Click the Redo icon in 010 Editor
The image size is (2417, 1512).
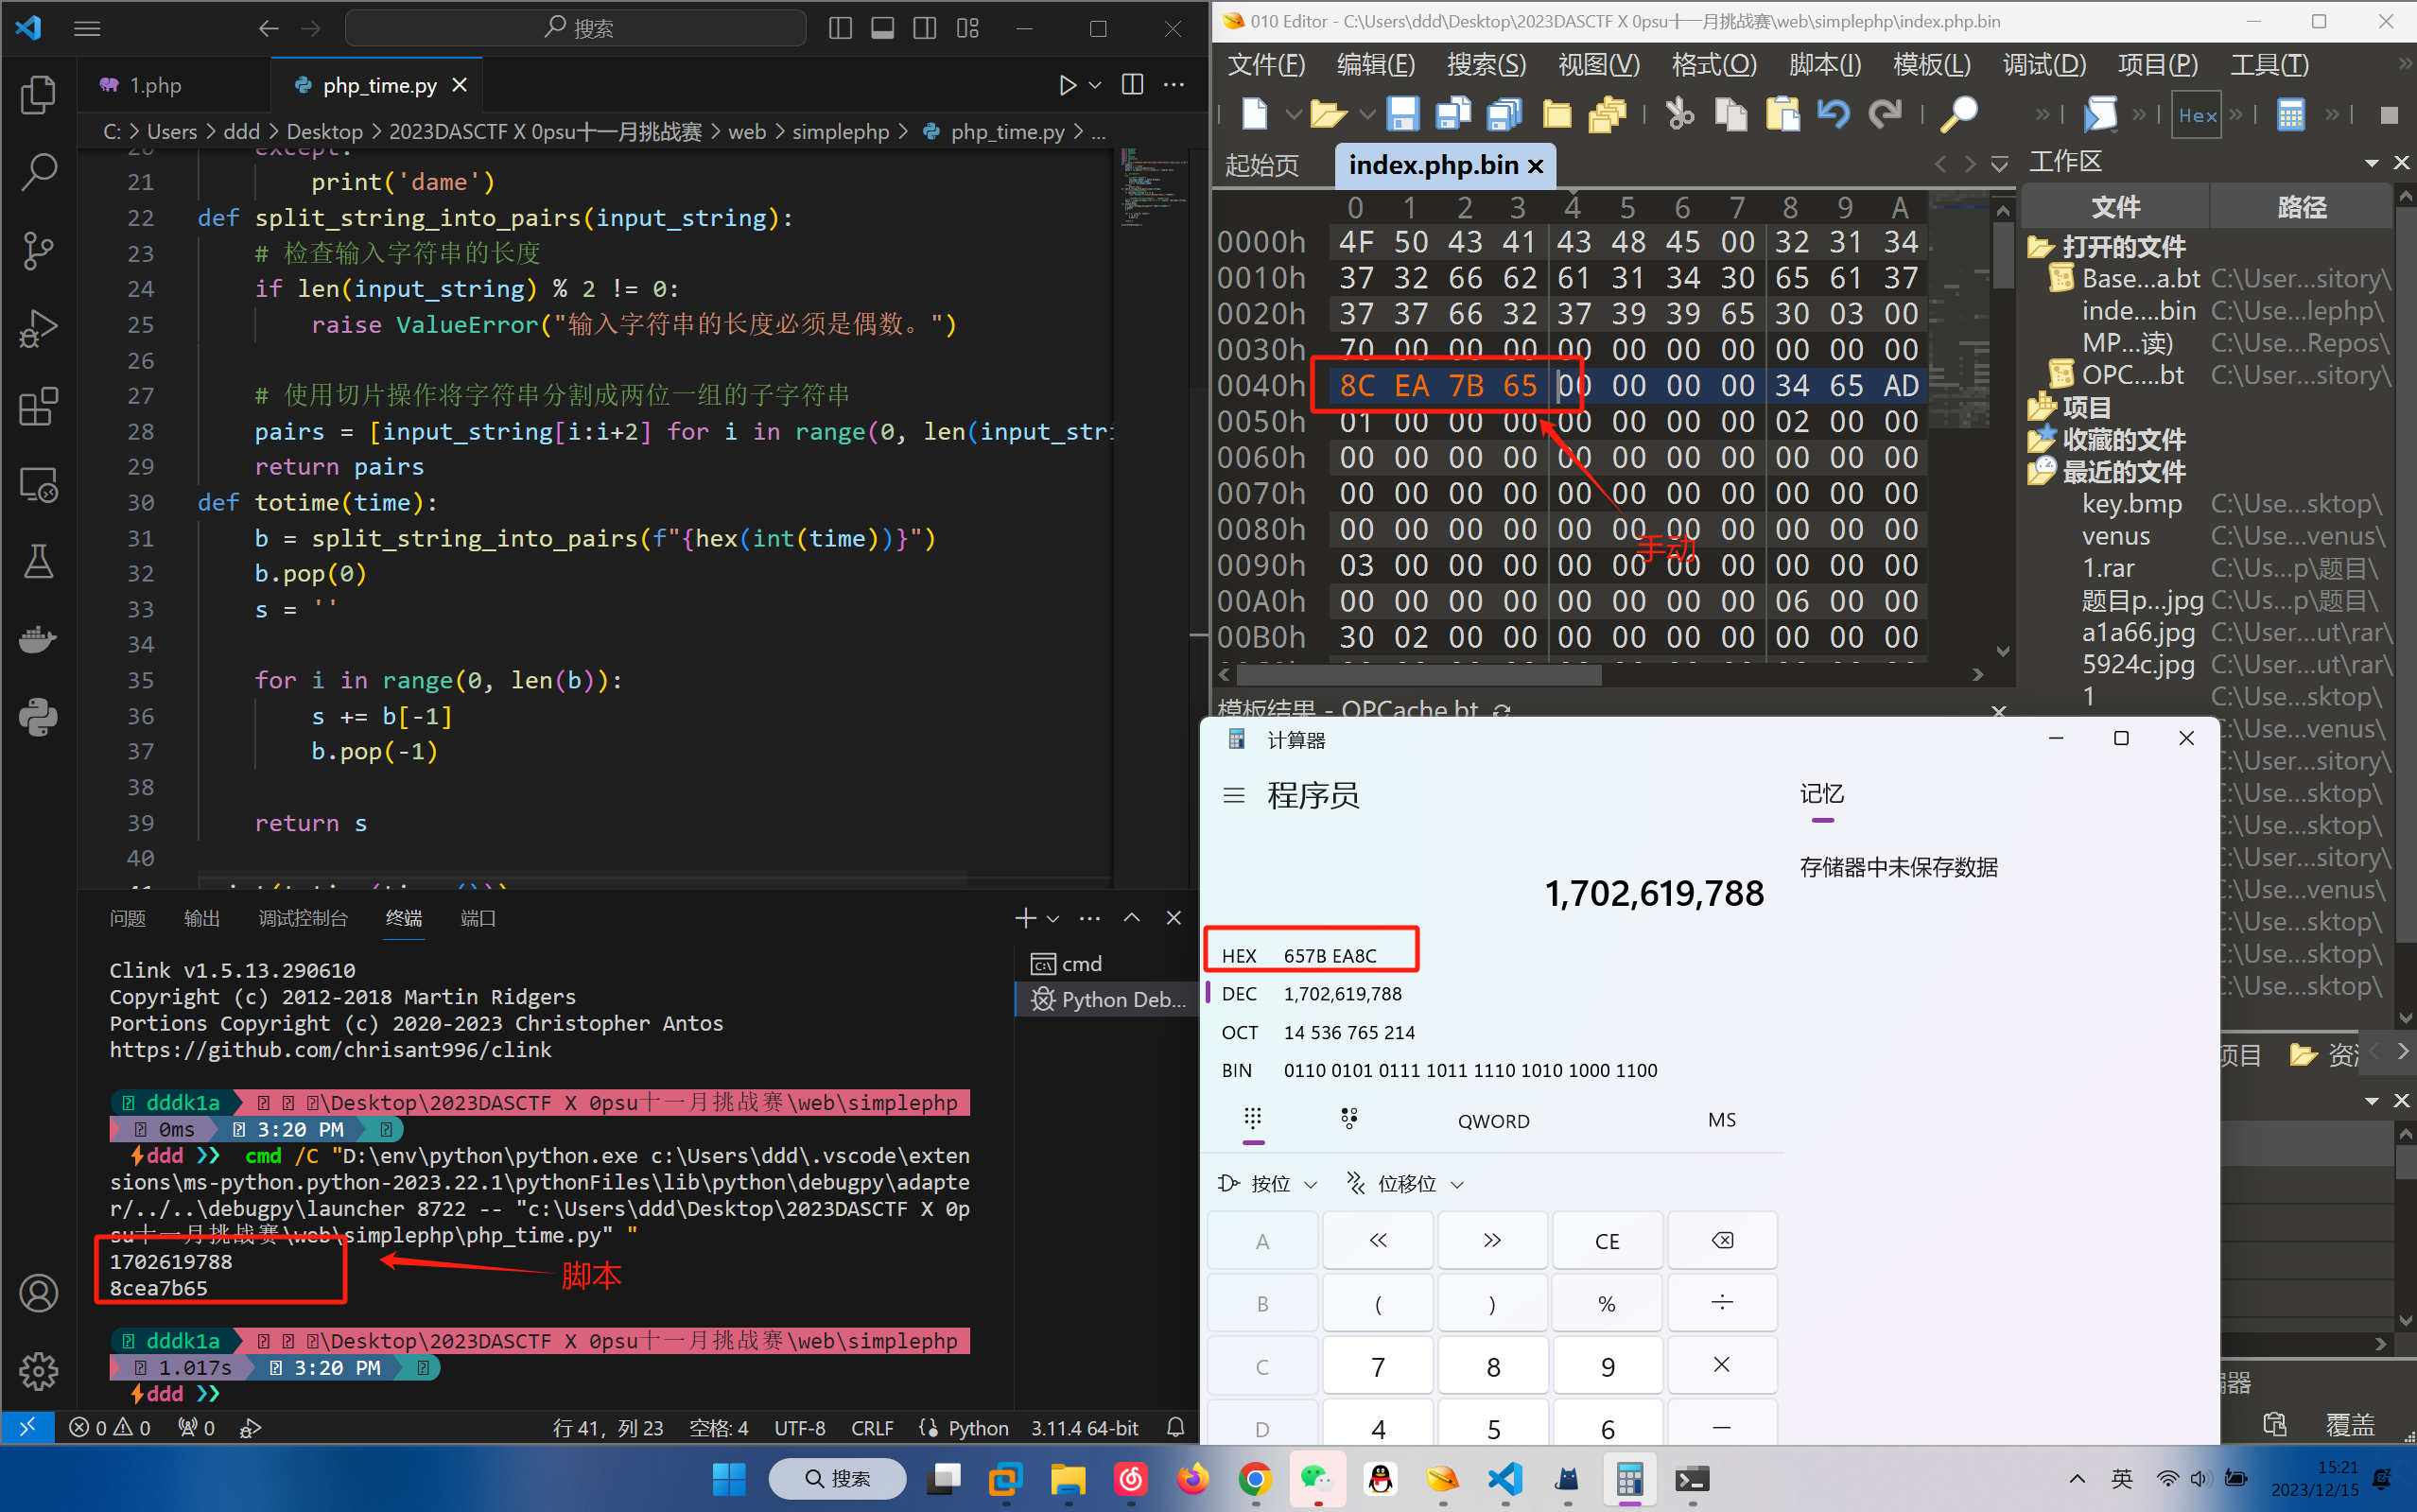[1885, 114]
